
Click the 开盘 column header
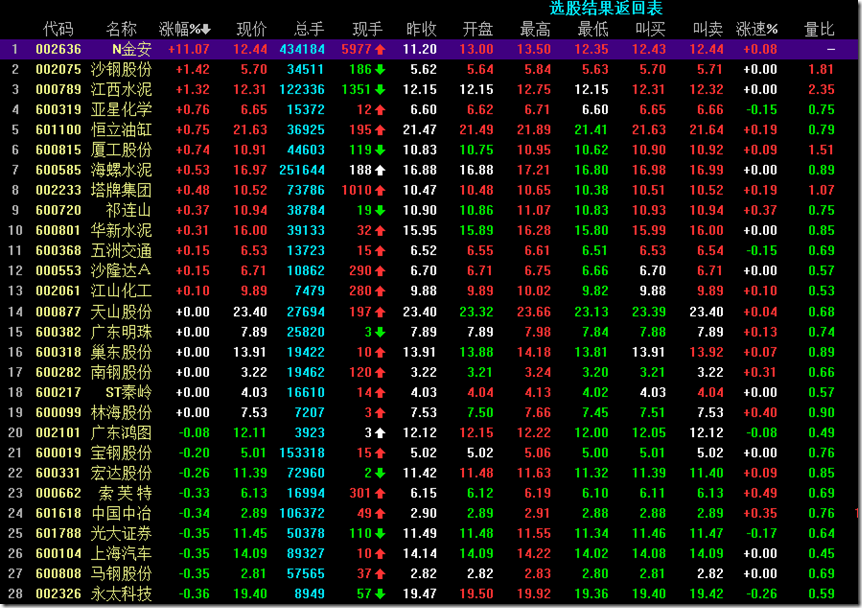tap(478, 29)
